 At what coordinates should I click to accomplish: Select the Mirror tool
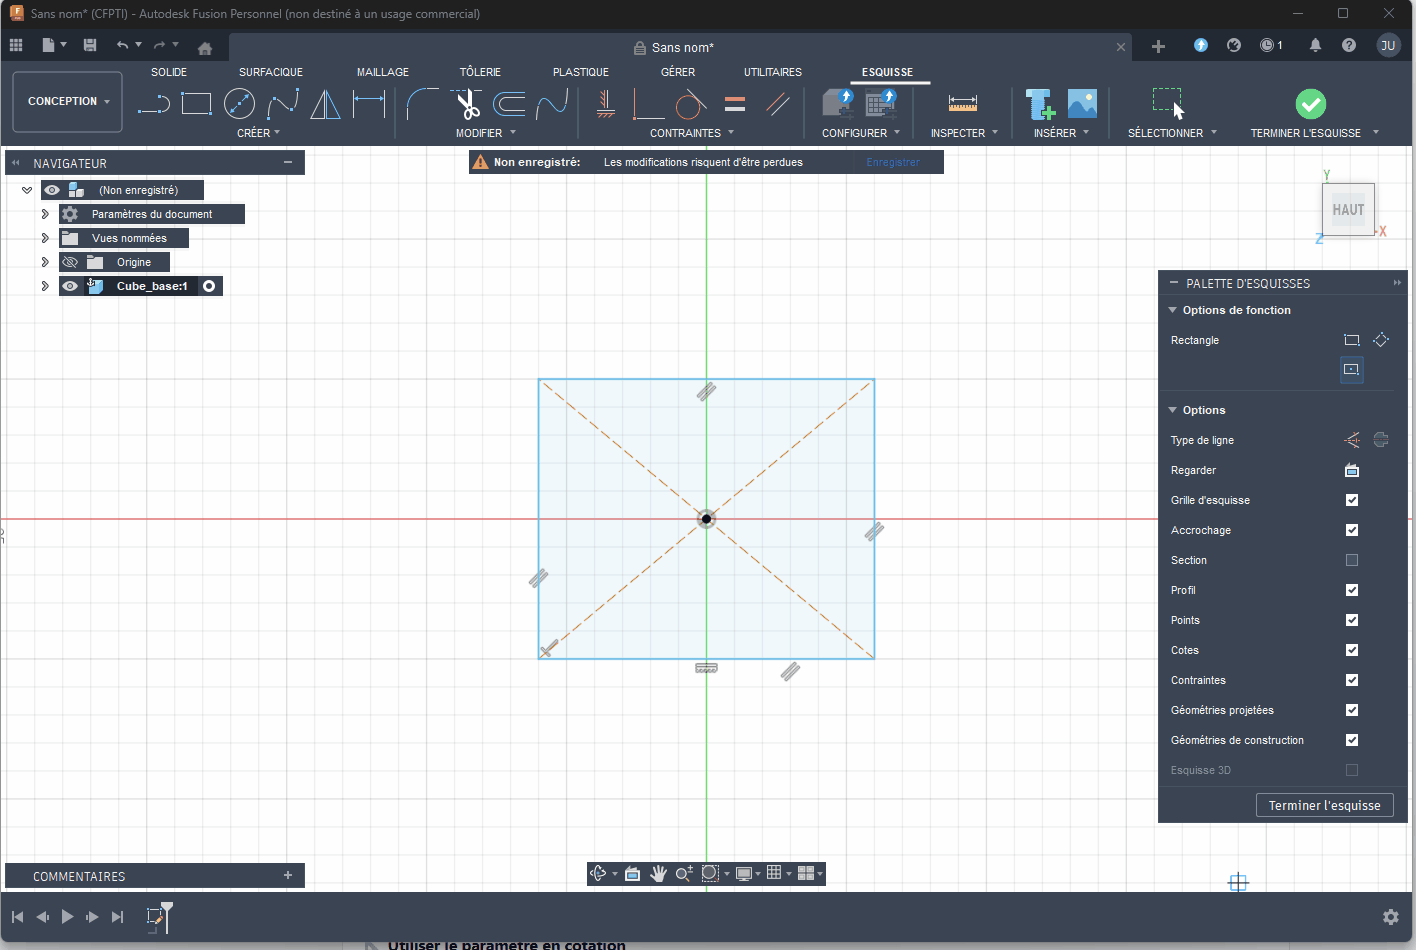325,103
